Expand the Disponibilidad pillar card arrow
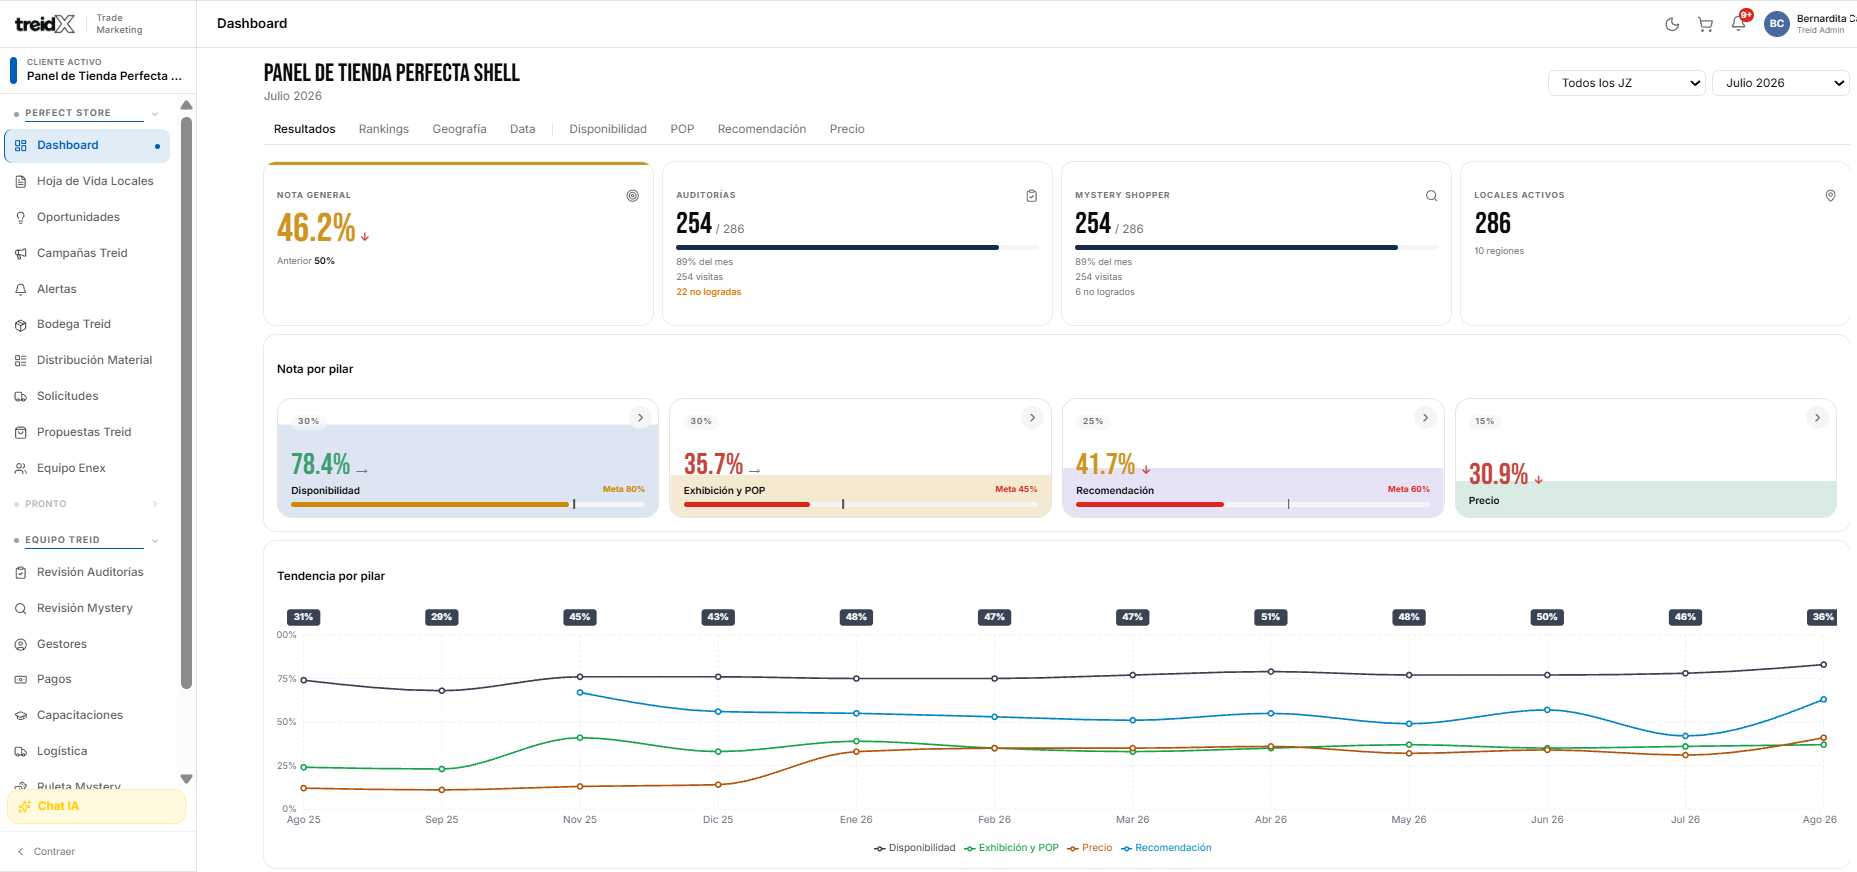Screen dimensions: 1857x872 click(x=640, y=418)
